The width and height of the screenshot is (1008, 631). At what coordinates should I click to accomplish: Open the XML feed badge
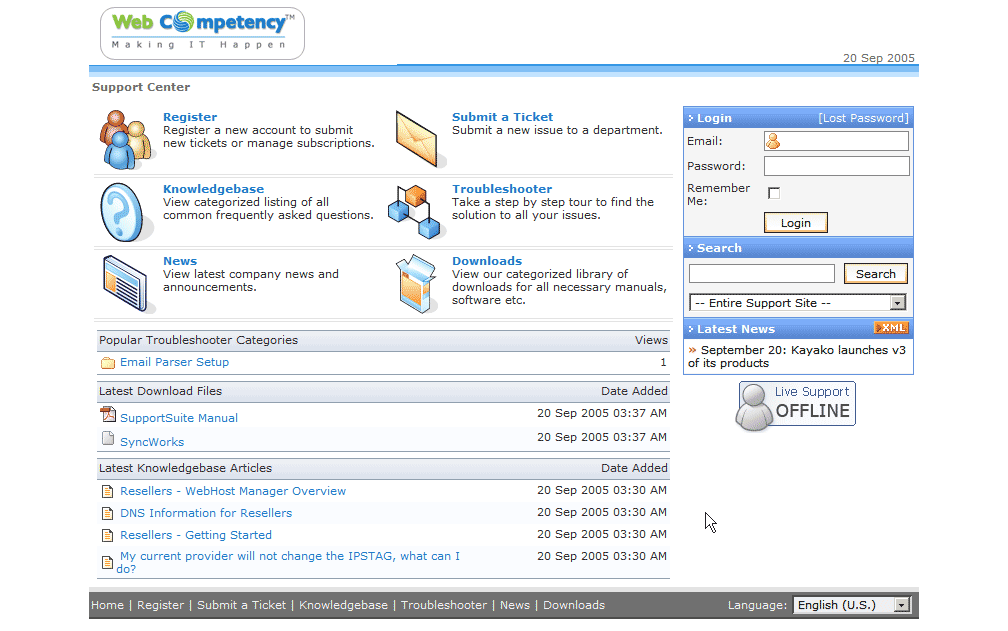click(x=890, y=328)
